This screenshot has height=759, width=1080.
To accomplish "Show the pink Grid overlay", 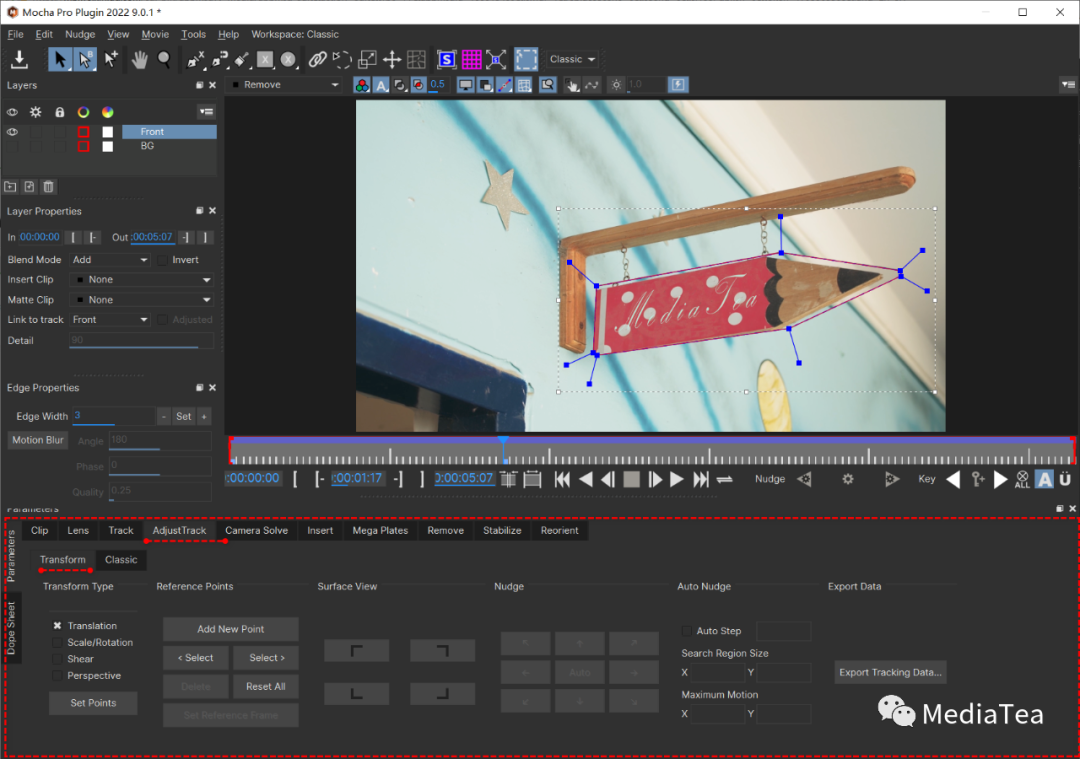I will [471, 59].
